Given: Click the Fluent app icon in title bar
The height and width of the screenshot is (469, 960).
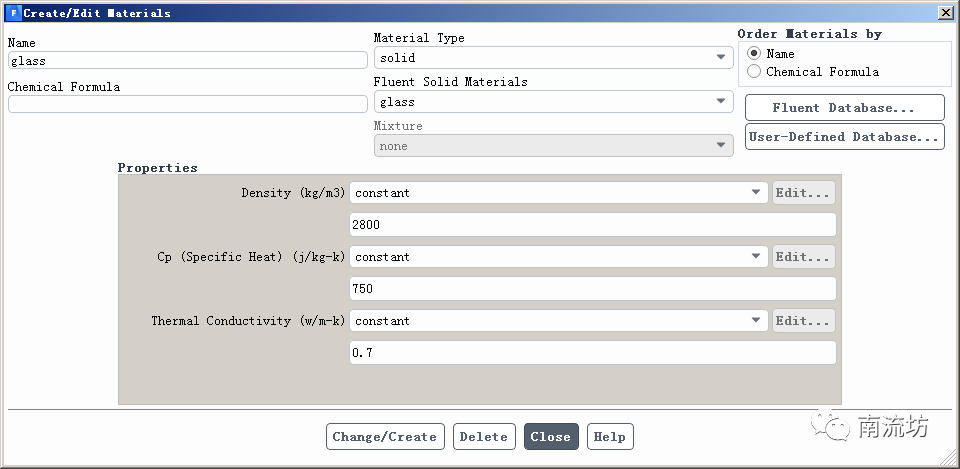Looking at the screenshot, I should point(12,13).
